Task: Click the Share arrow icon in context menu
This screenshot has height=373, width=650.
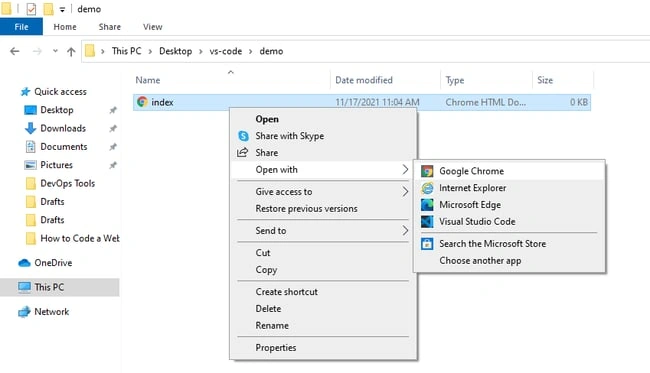Action: (x=243, y=153)
